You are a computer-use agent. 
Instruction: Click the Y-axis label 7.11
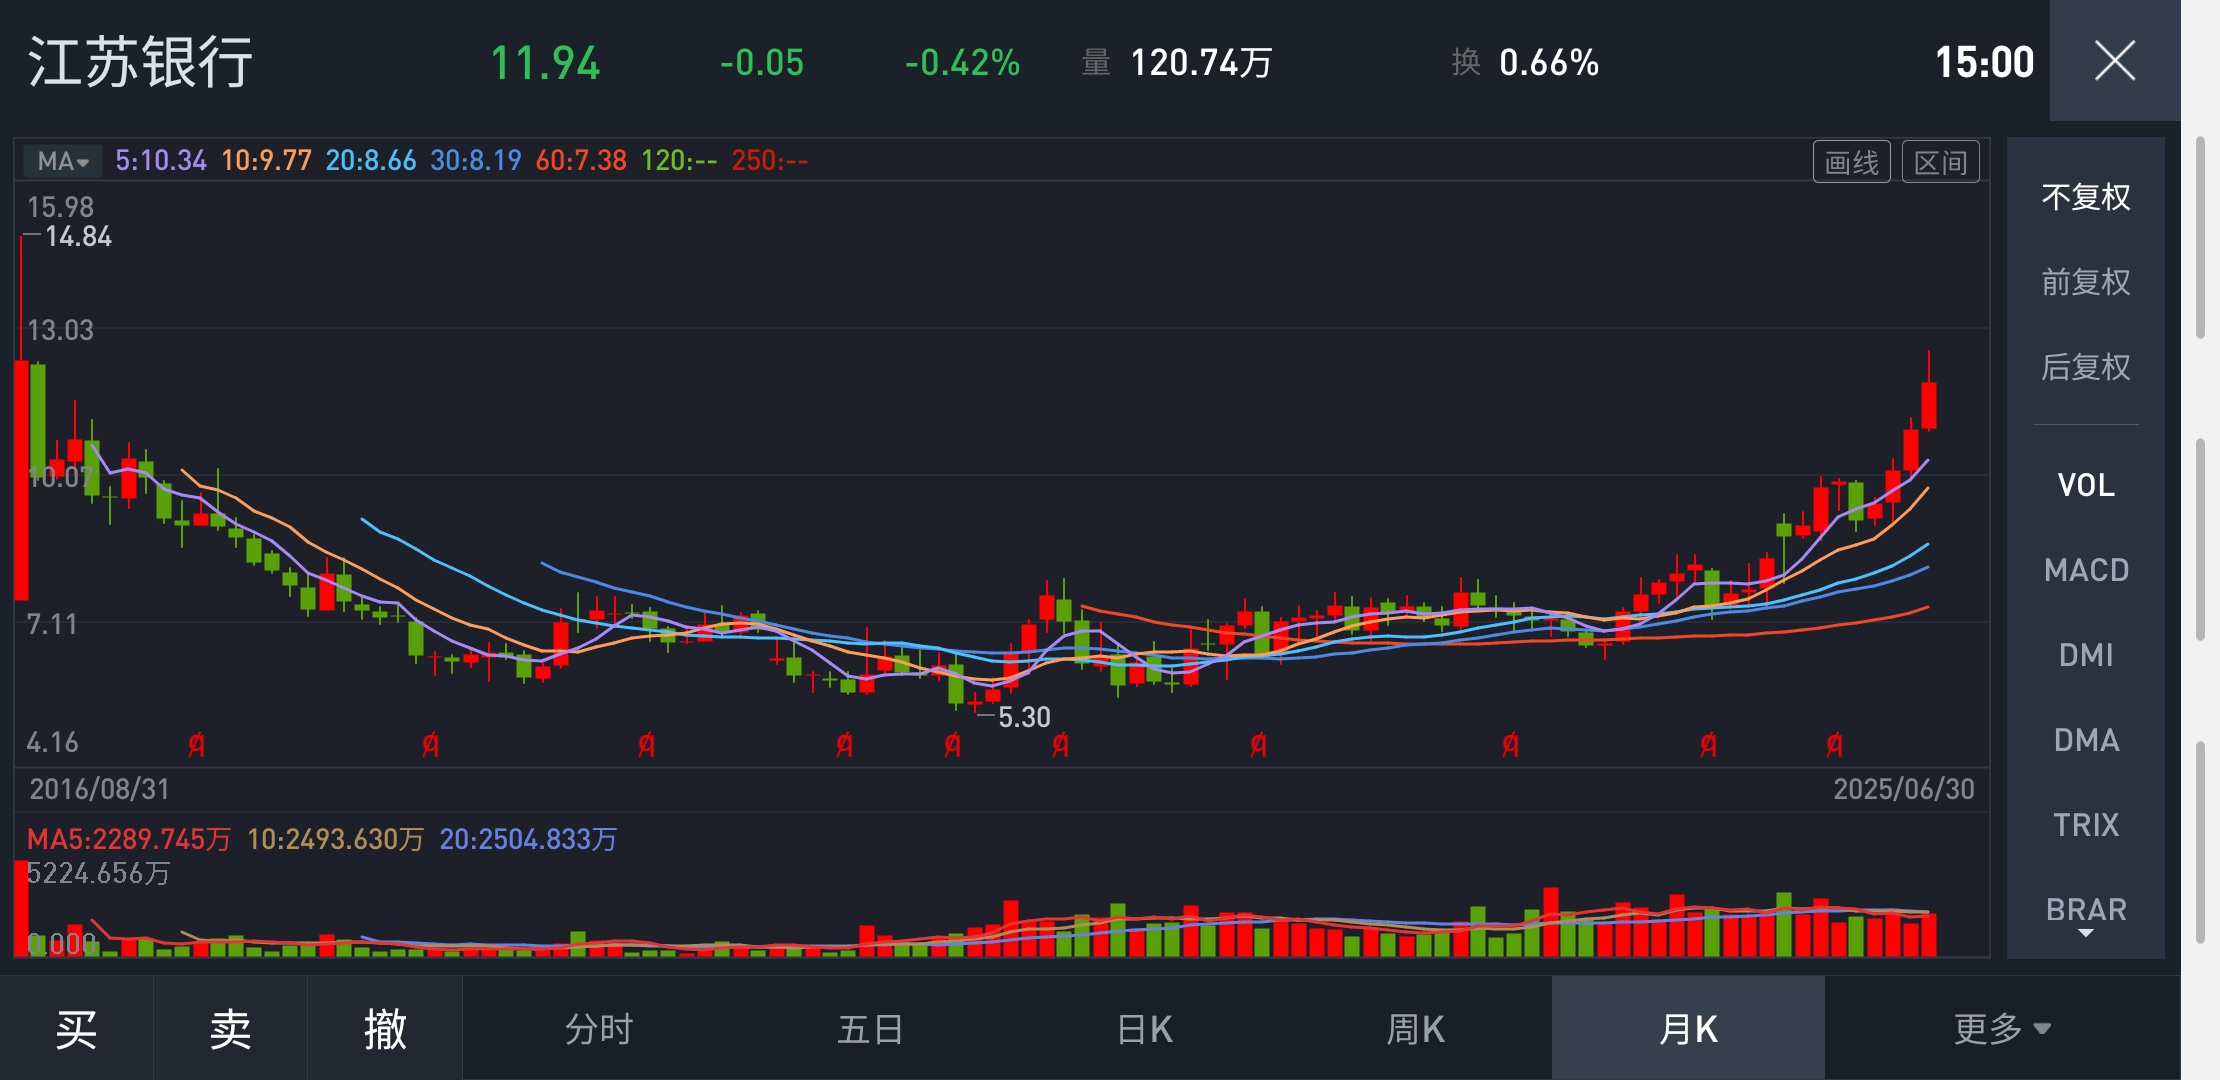click(x=52, y=624)
